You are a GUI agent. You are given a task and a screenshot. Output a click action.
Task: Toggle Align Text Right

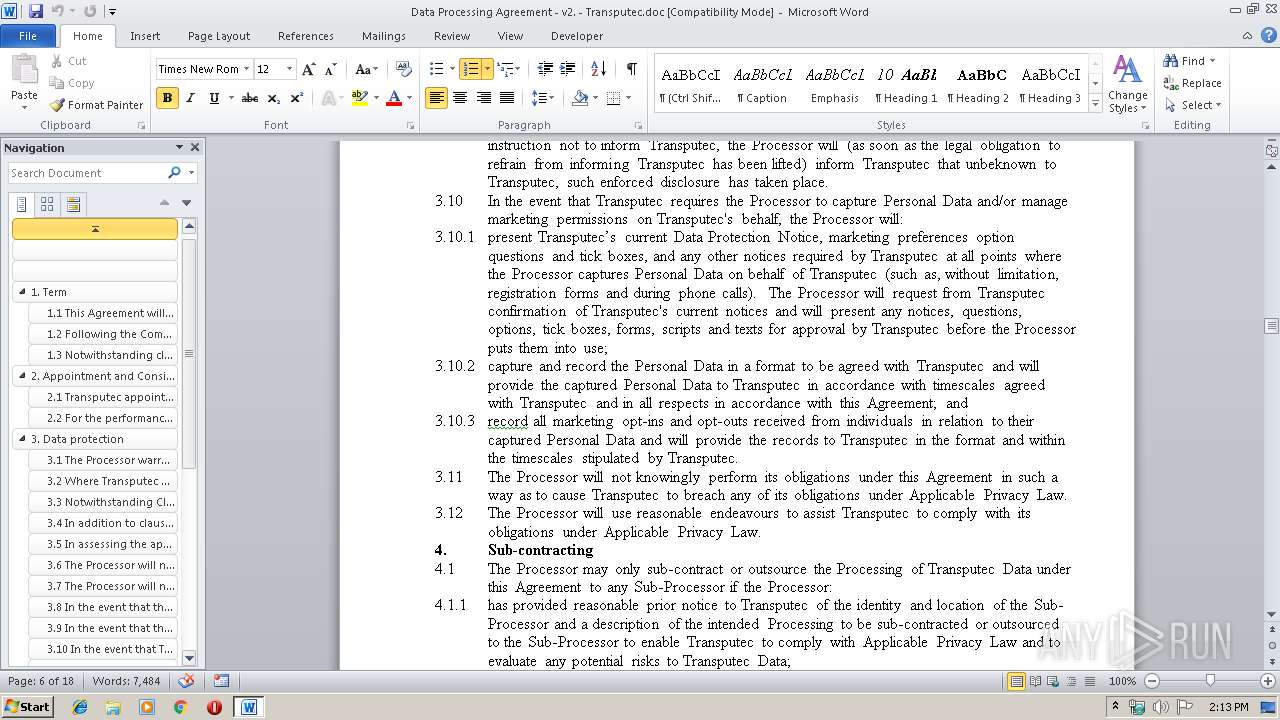point(484,98)
